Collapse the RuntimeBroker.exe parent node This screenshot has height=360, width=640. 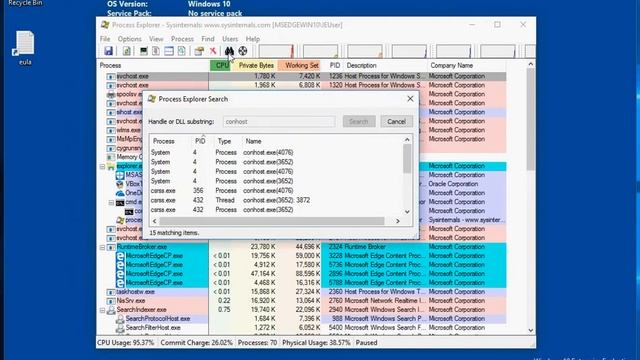(102, 247)
